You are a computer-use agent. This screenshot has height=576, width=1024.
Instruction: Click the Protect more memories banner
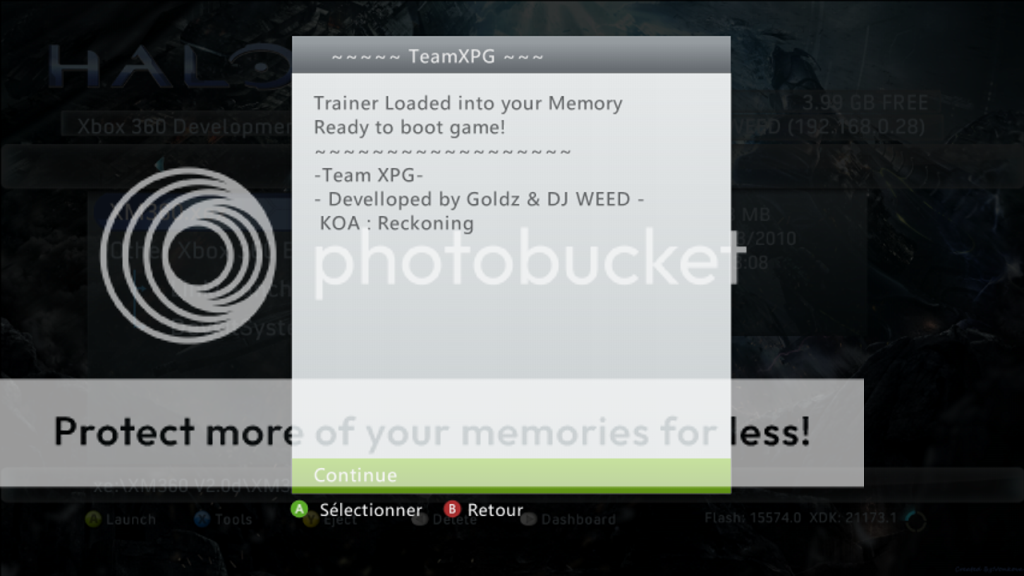click(432, 432)
